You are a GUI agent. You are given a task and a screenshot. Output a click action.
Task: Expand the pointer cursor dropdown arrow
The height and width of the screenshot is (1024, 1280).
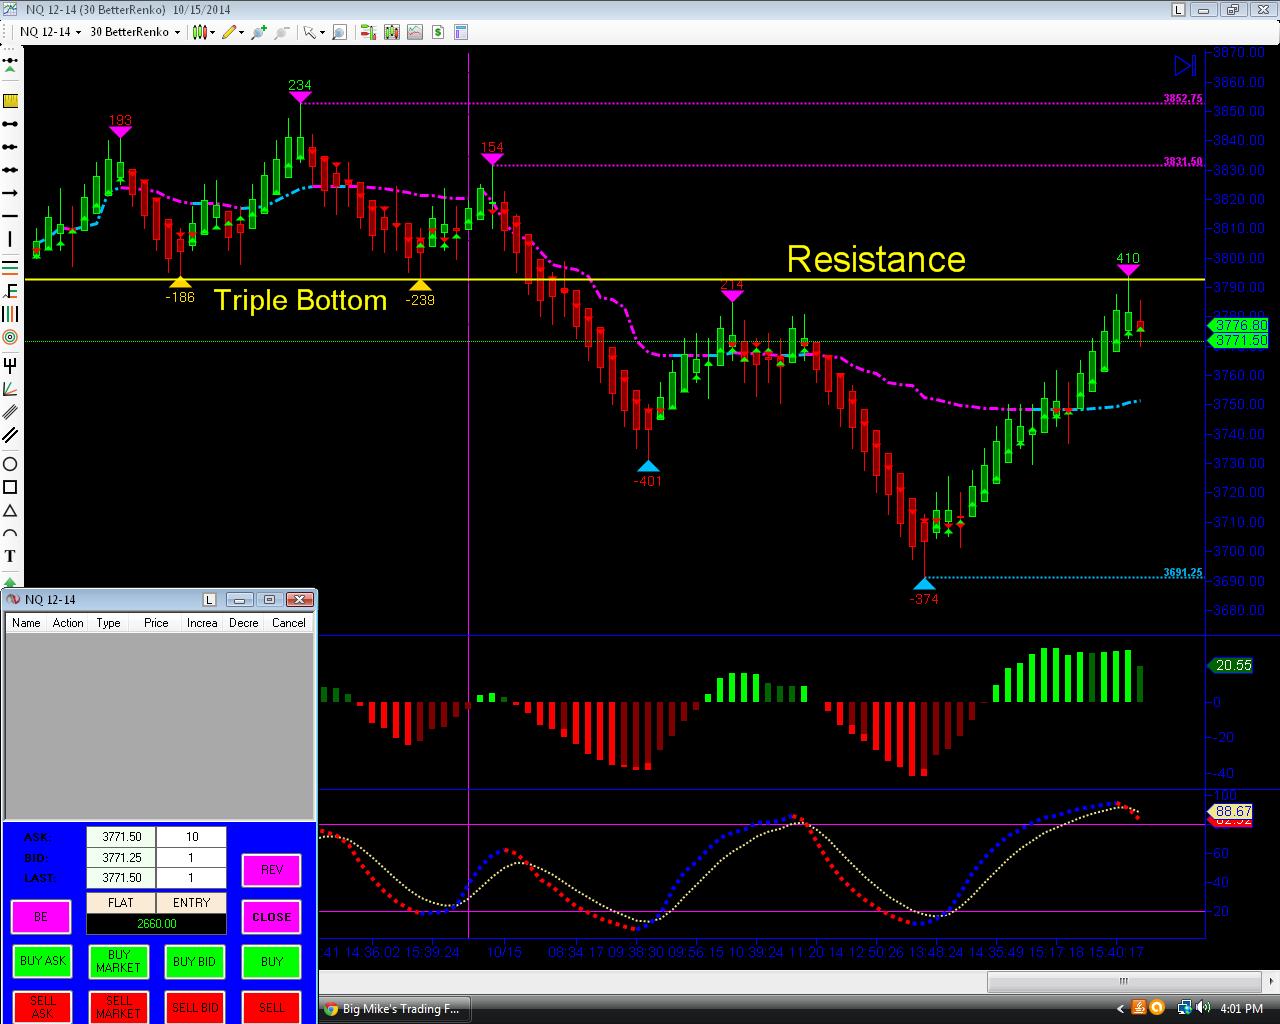[322, 32]
